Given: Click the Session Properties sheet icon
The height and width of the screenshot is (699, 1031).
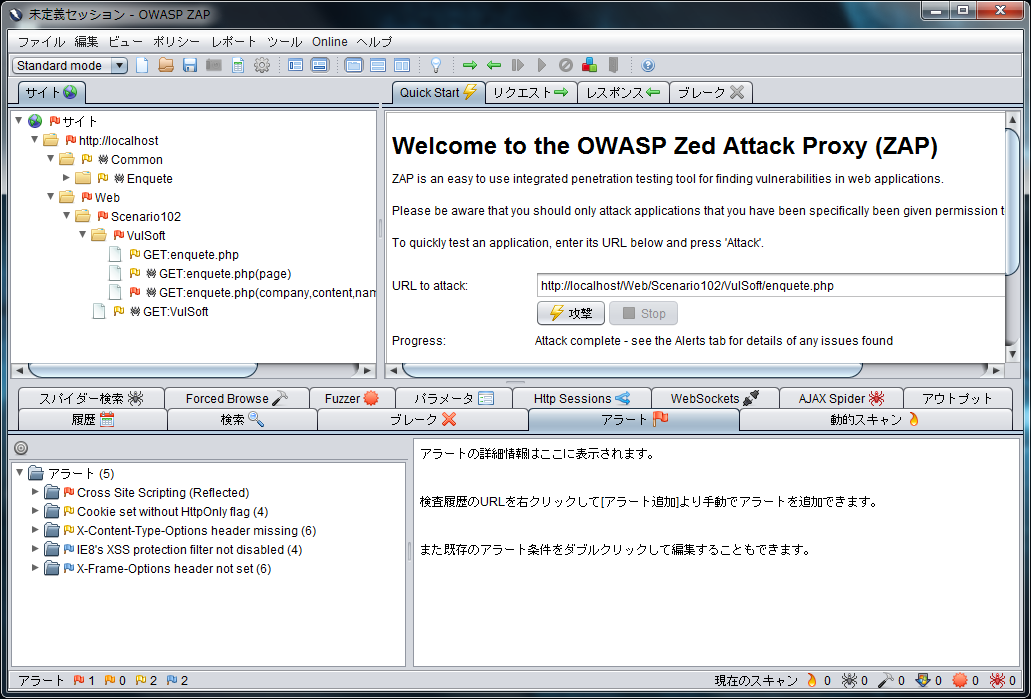Looking at the screenshot, I should 238,65.
